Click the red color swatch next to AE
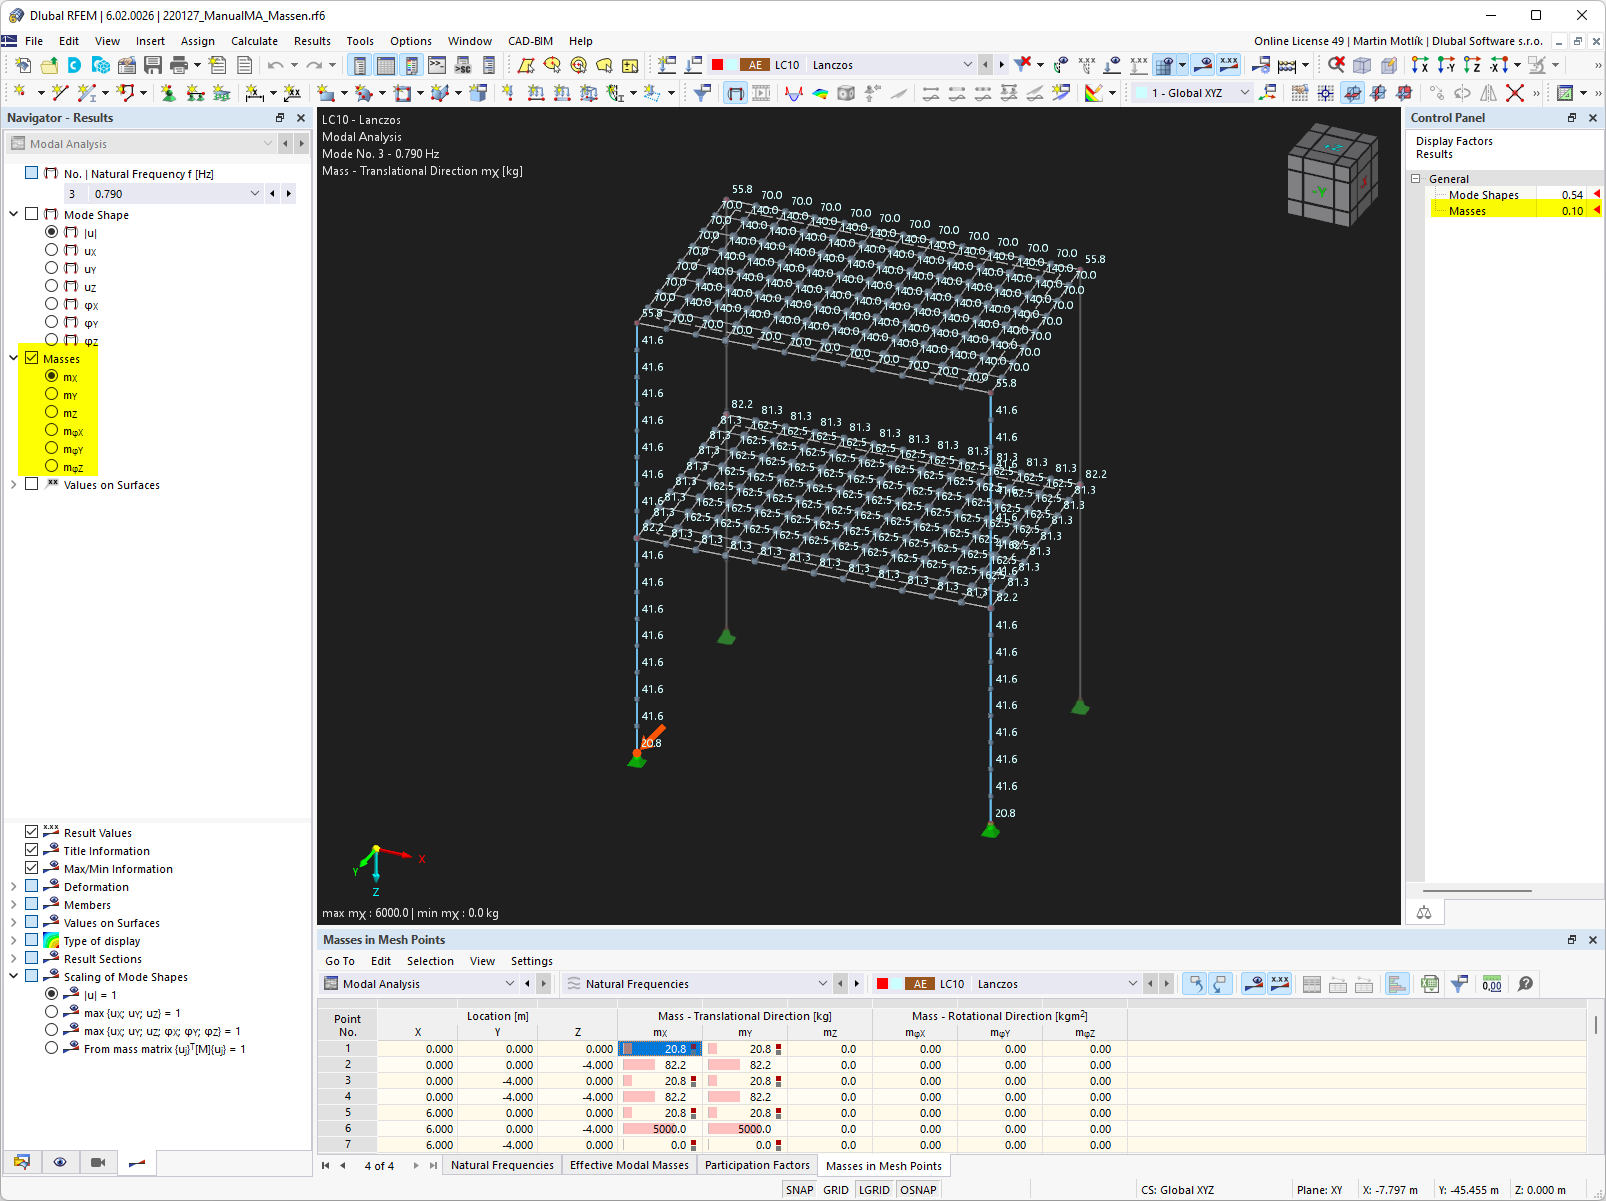 [718, 64]
